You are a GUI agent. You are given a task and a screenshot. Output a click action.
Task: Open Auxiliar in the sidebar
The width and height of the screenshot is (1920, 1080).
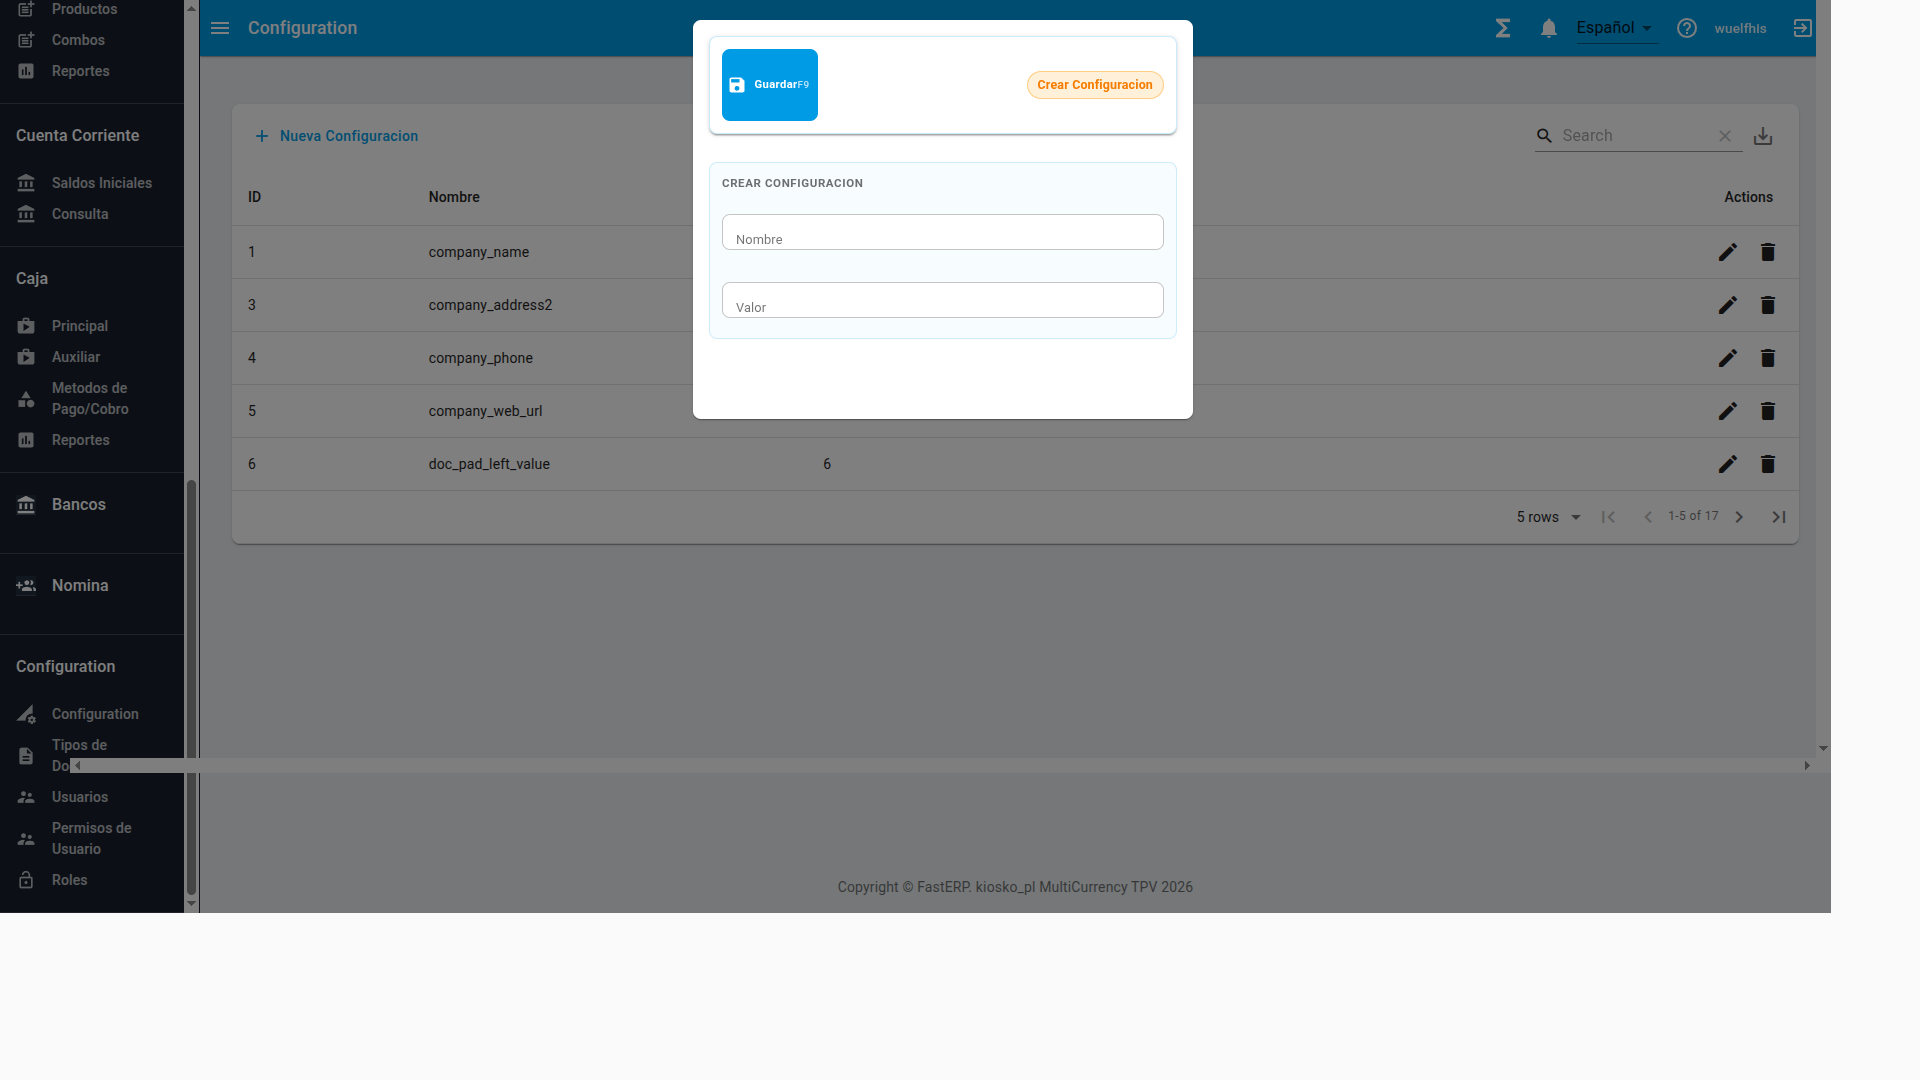pyautogui.click(x=76, y=357)
